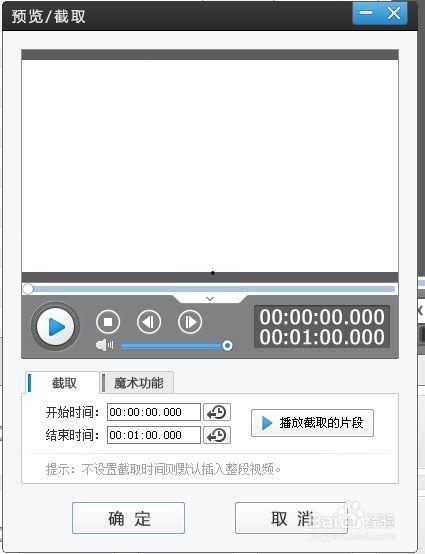Click the 结束时间 input field
This screenshot has height=554, width=425.
[154, 435]
